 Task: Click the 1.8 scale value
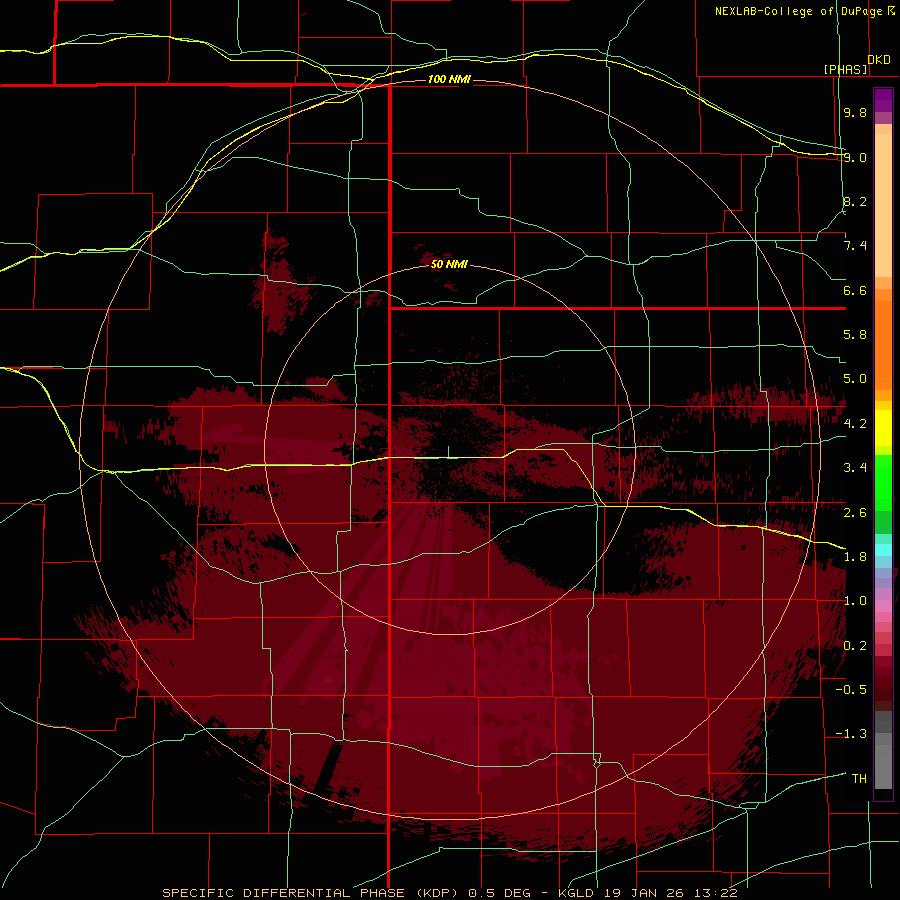[x=855, y=557]
